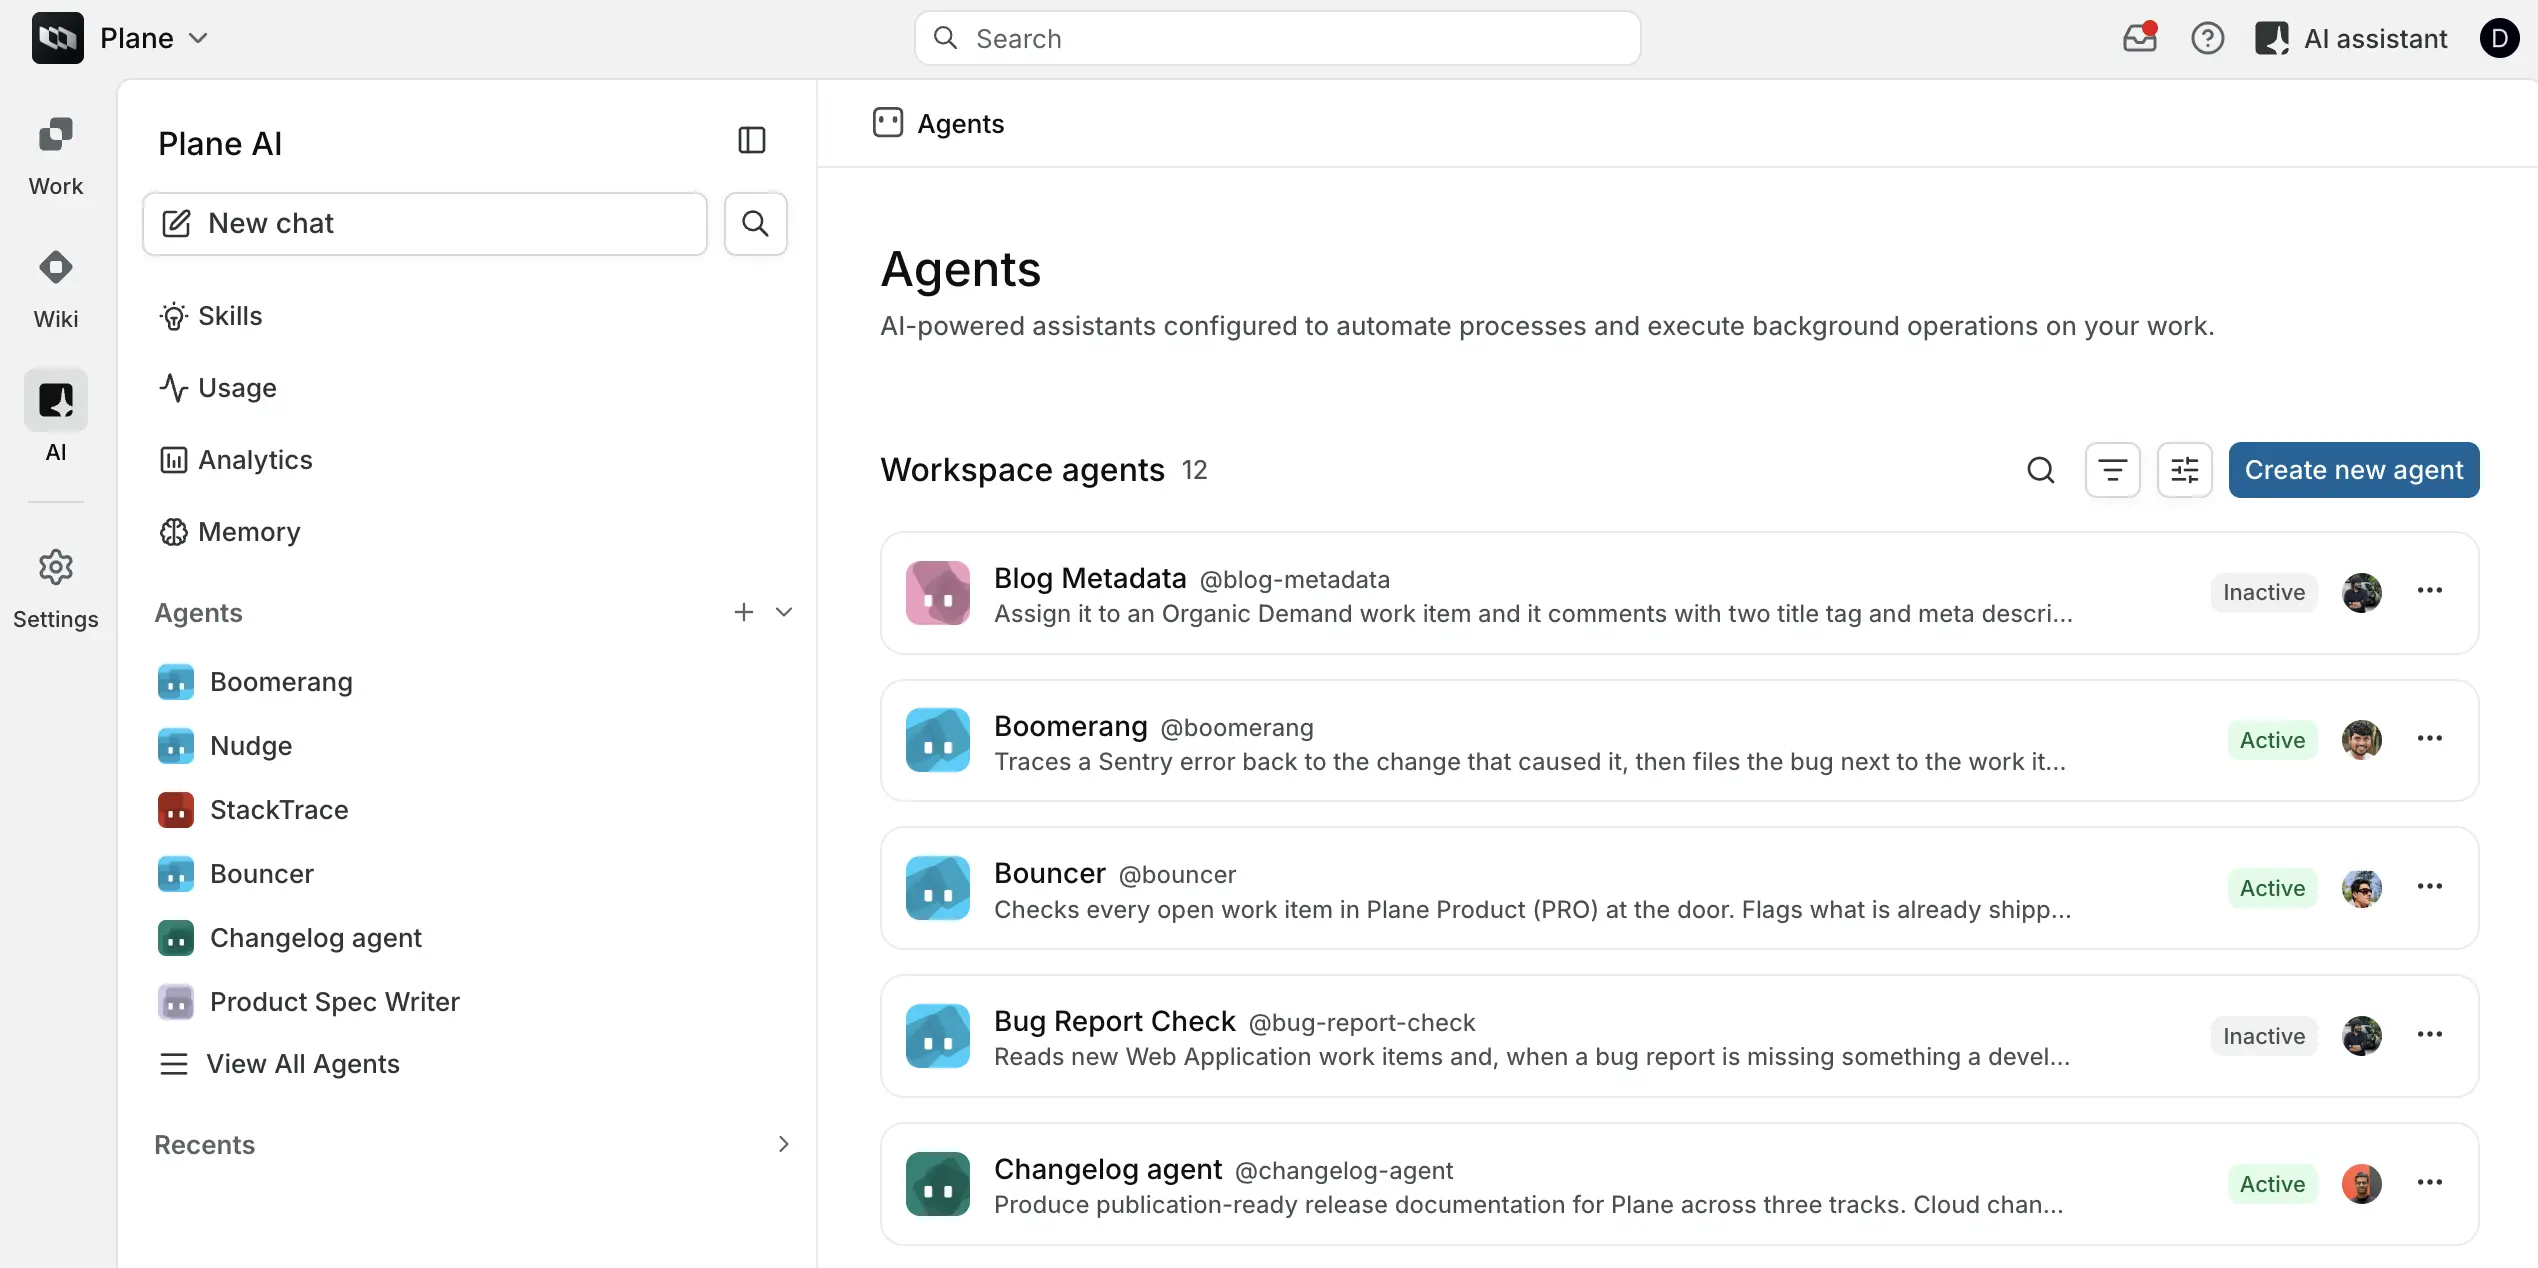Click the Agents breadcrumb icon

coord(888,123)
